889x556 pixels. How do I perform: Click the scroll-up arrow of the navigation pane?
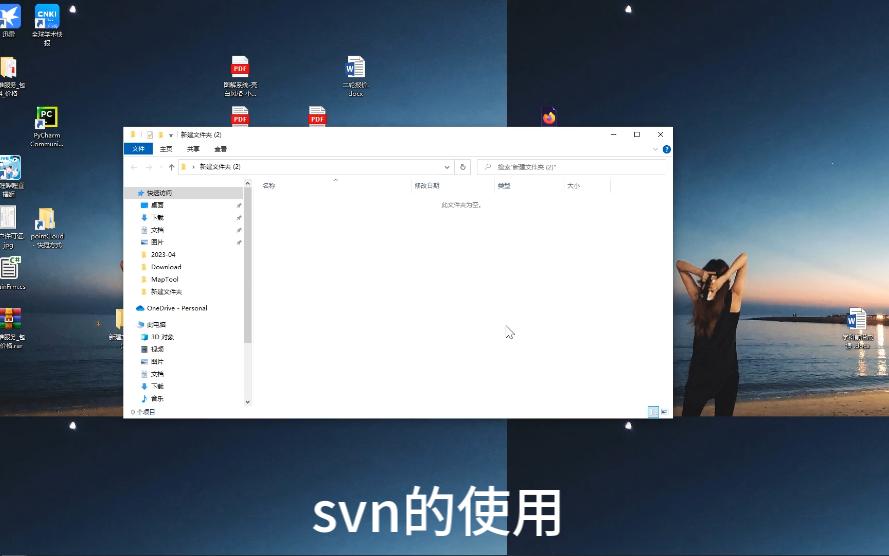[248, 184]
